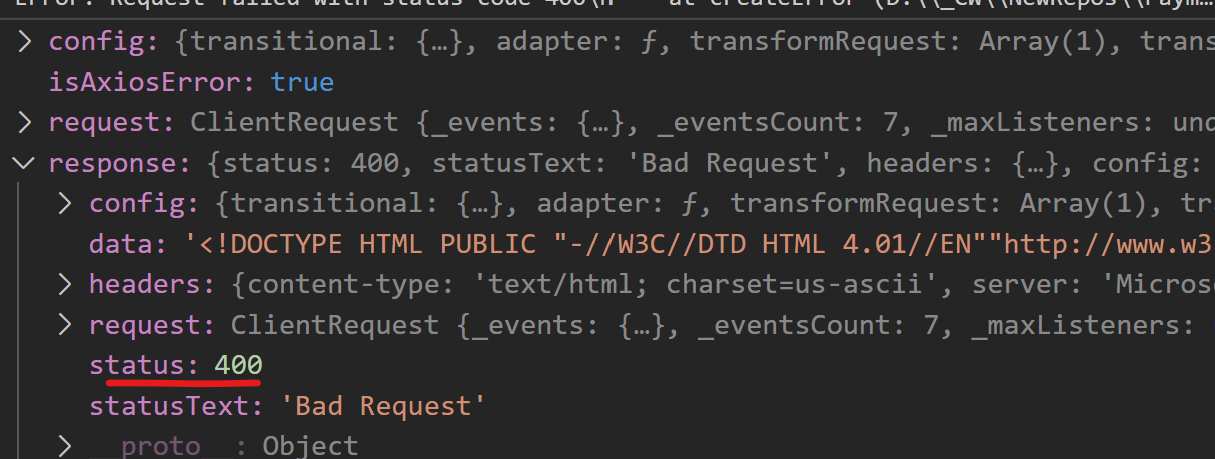The height and width of the screenshot is (459, 1215).
Task: Expand config nested under response
Action: tap(65, 204)
